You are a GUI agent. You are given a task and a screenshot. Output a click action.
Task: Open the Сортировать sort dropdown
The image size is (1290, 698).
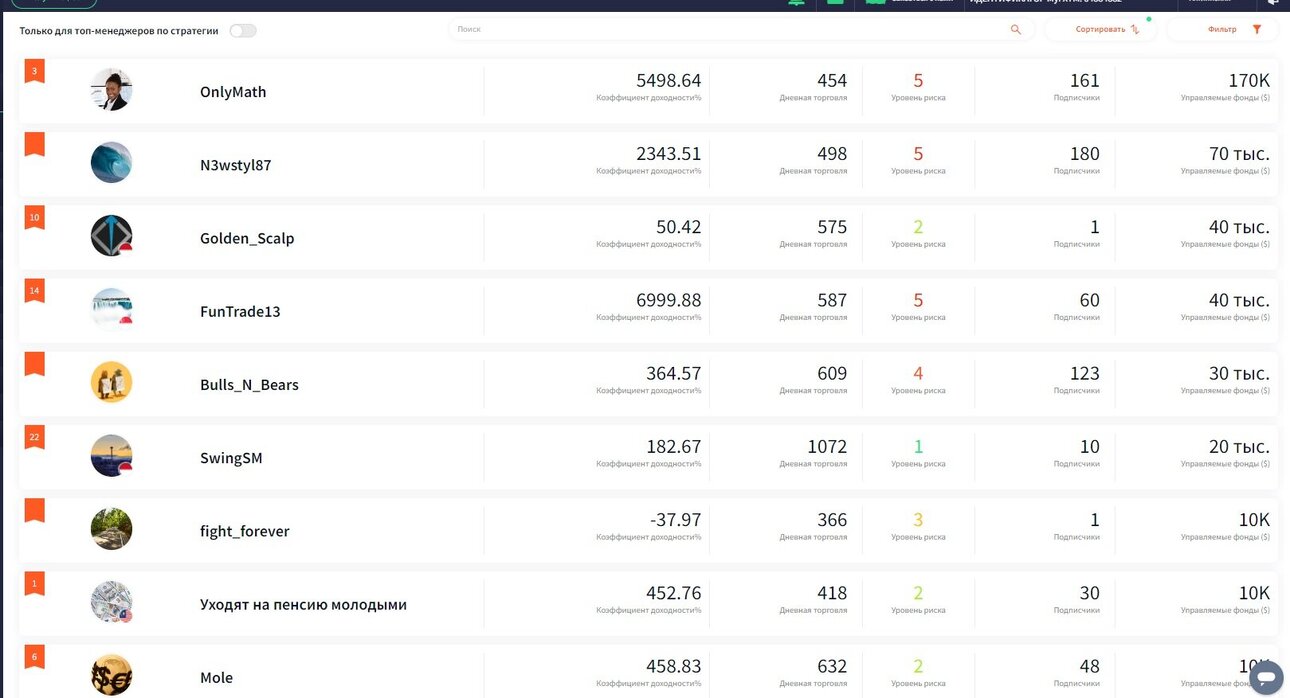1100,30
